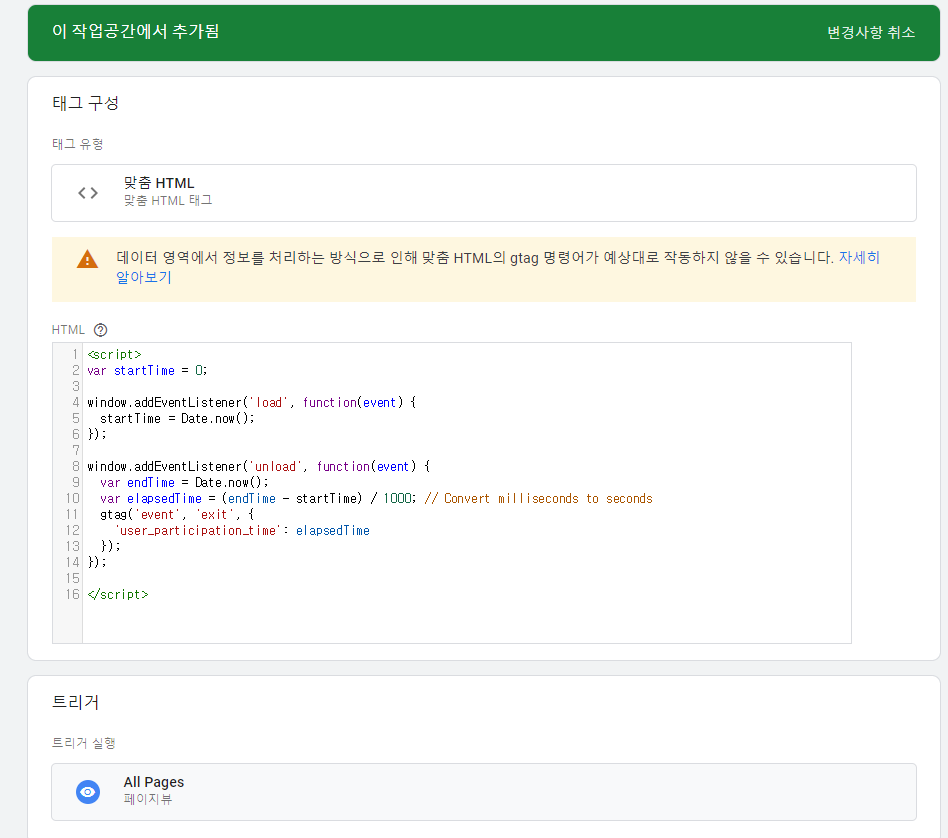Image resolution: width=948 pixels, height=838 pixels.
Task: Click the 태그 구성 heading
Action: [x=85, y=103]
